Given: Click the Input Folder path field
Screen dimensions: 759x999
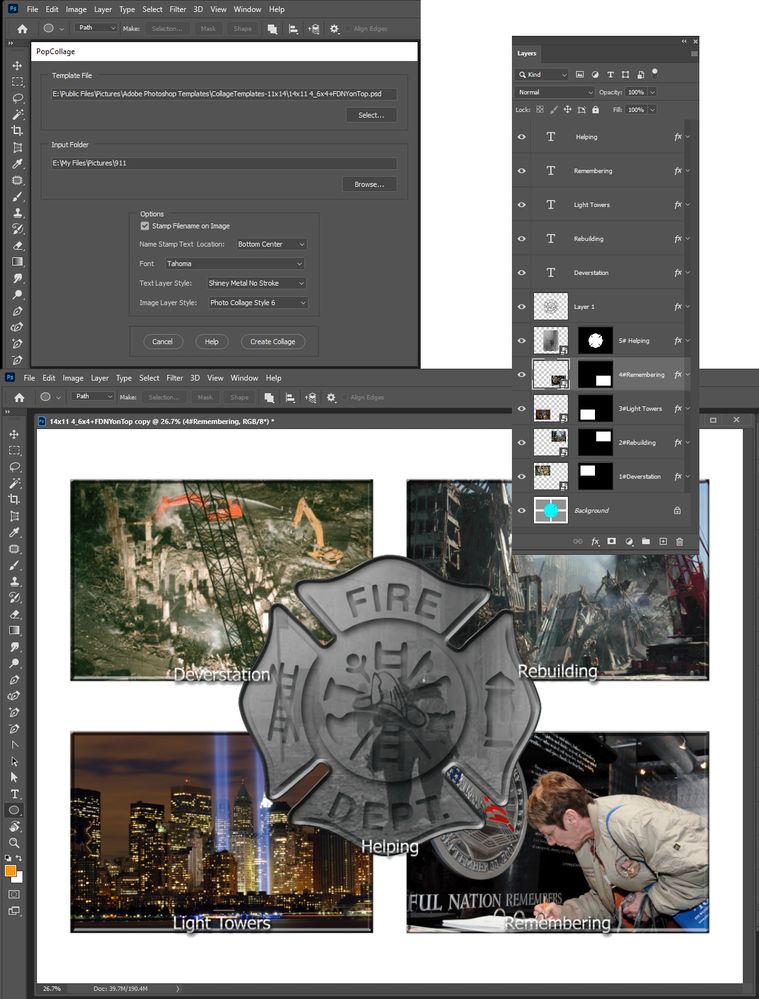Looking at the screenshot, I should [224, 163].
